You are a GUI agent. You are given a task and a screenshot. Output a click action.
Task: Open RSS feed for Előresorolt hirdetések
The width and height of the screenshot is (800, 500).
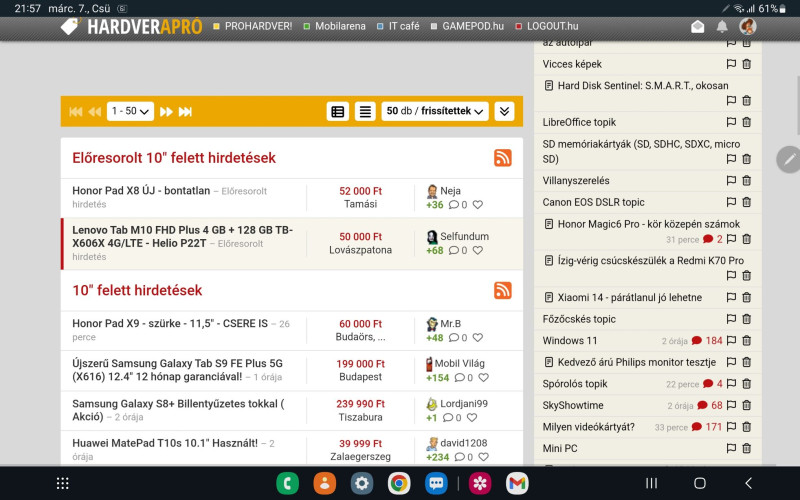503,158
